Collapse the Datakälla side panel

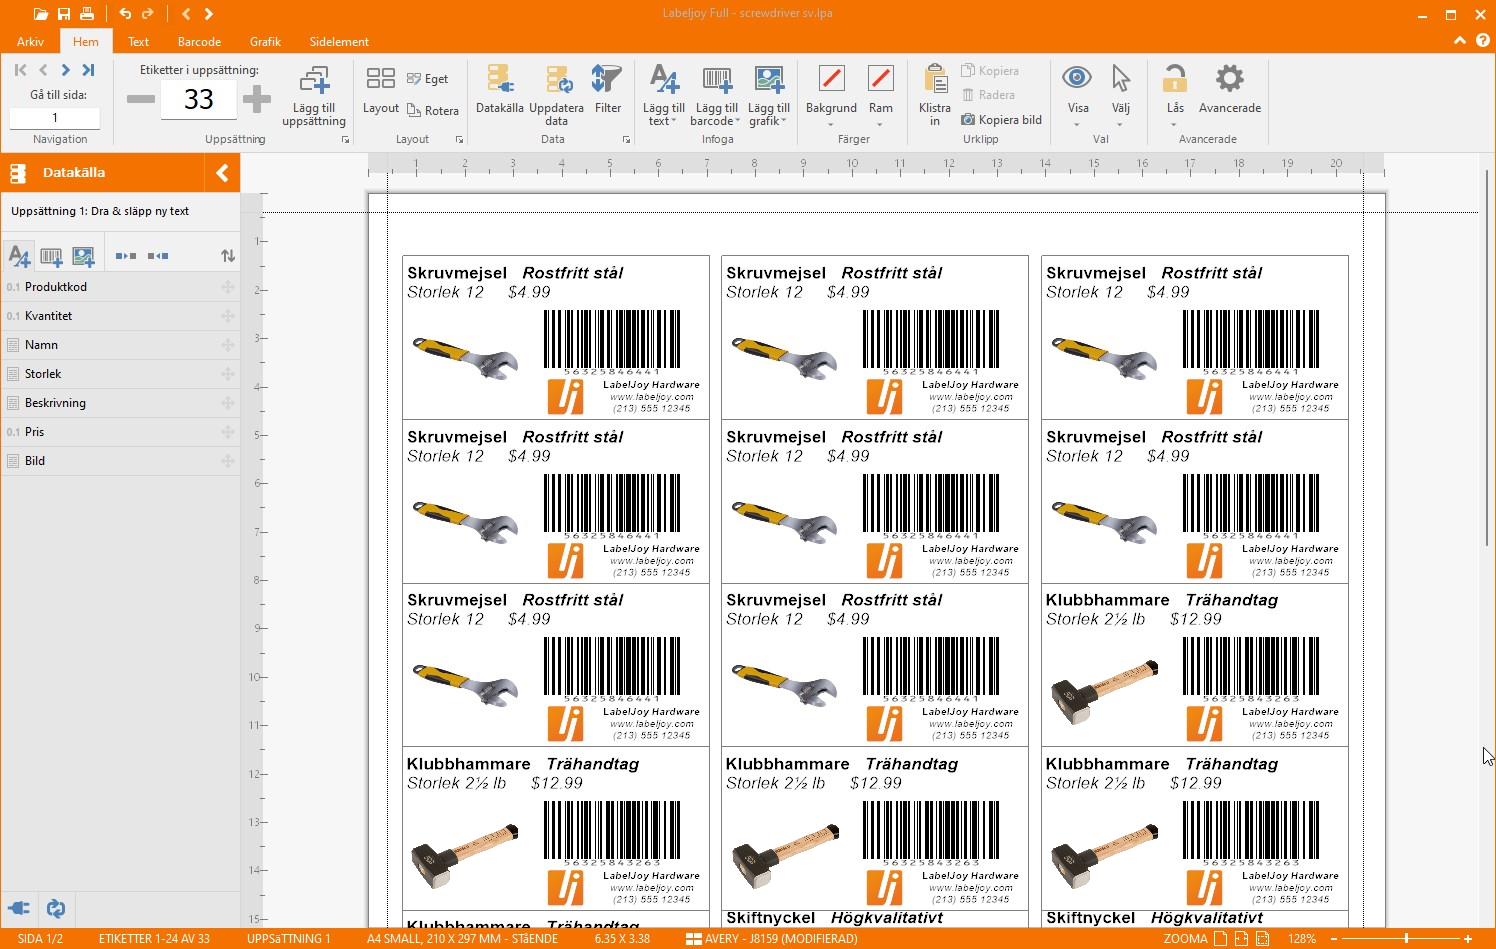click(222, 173)
